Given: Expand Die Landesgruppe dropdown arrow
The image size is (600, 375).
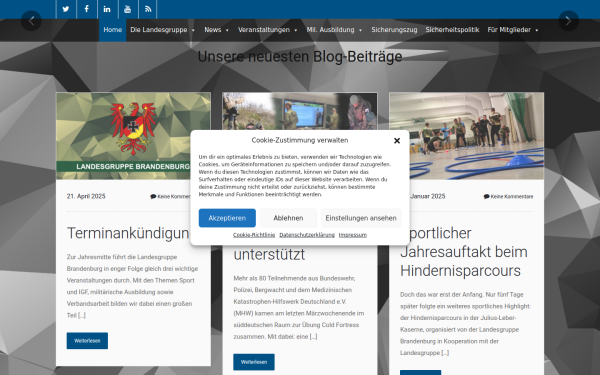Looking at the screenshot, I should 193,30.
